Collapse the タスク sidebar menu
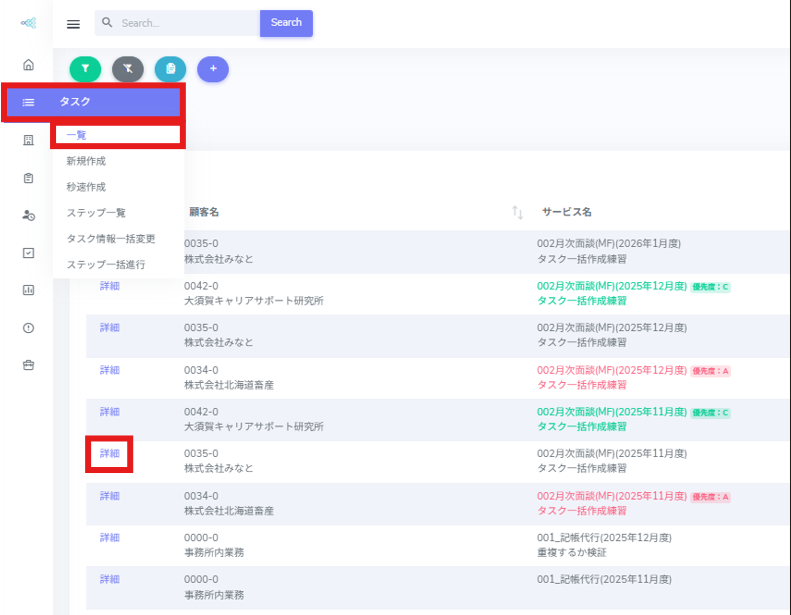Screen dimensions: 791x615 pos(93,102)
